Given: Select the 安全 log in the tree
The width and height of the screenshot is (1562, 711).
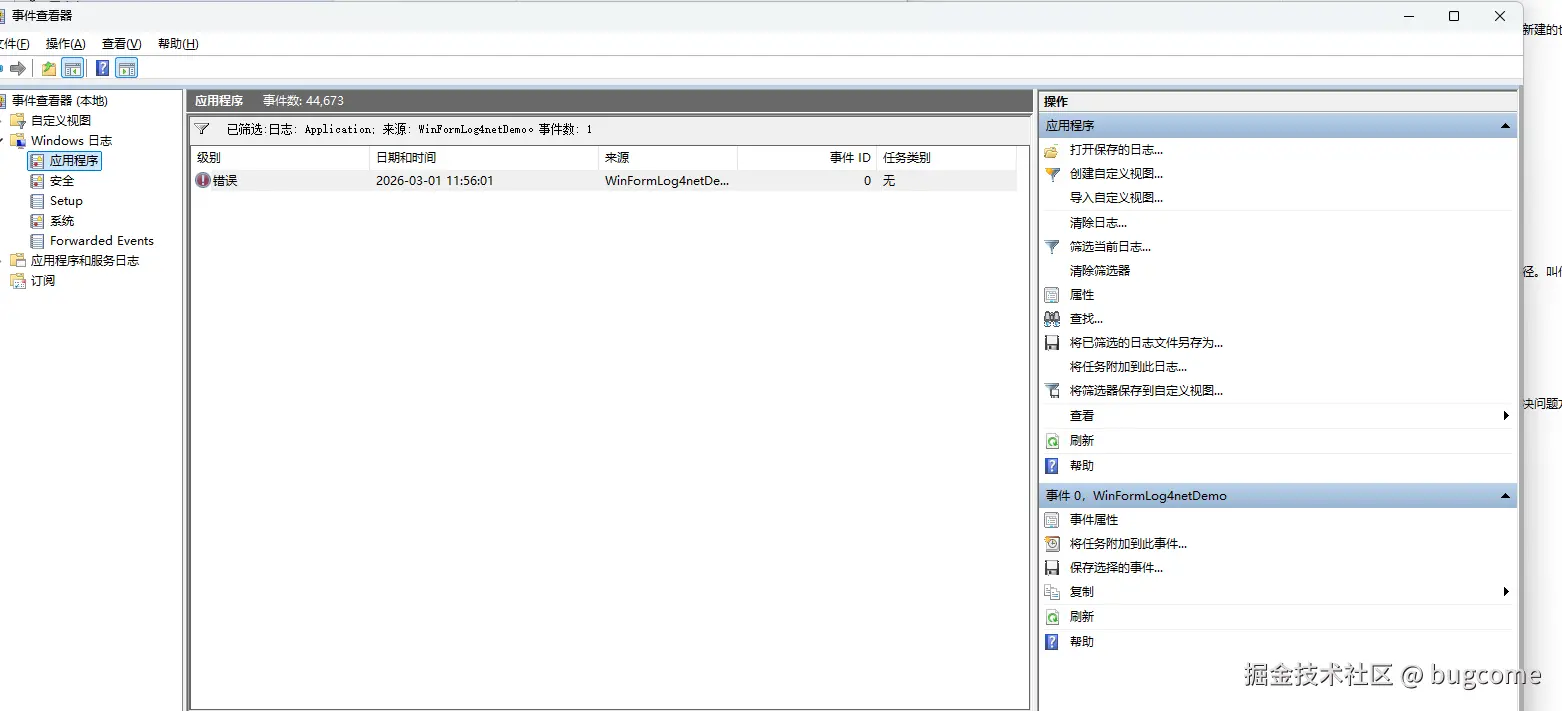Looking at the screenshot, I should (x=62, y=181).
